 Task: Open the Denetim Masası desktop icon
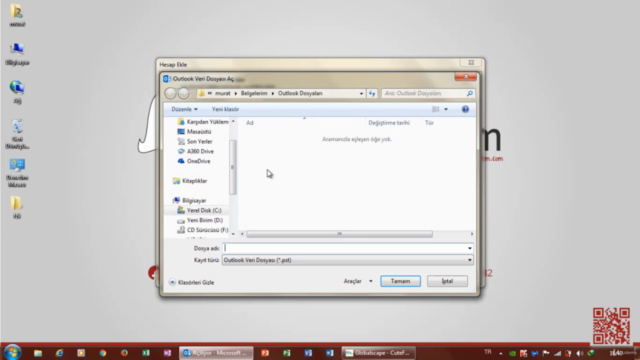[x=17, y=173]
